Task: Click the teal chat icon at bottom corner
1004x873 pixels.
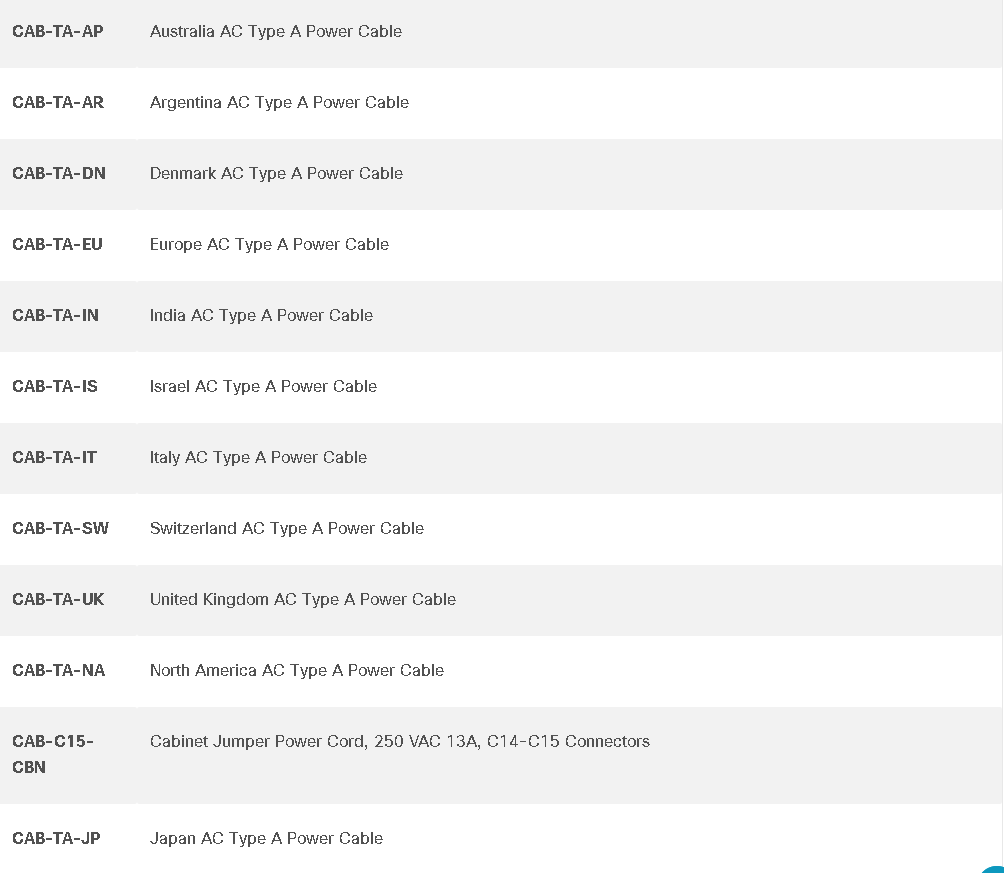Action: pos(994,868)
